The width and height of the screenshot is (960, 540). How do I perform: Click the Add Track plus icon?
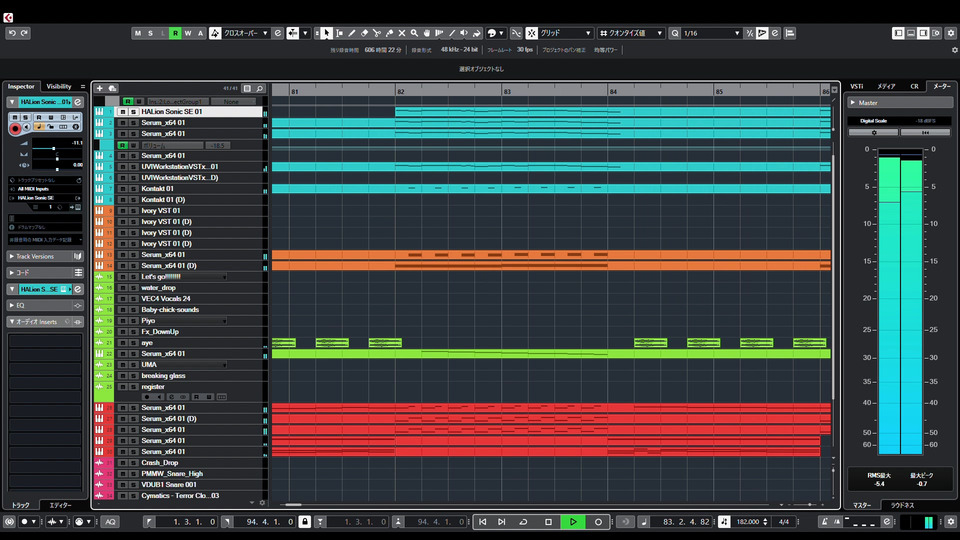pos(99,88)
